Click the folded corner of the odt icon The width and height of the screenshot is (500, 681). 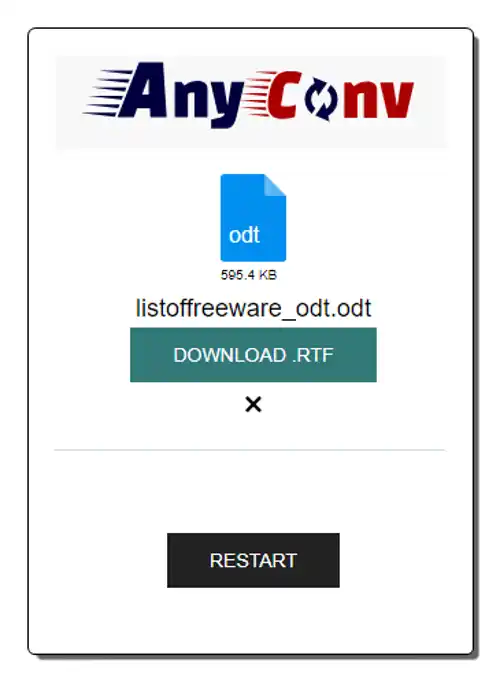click(x=275, y=185)
